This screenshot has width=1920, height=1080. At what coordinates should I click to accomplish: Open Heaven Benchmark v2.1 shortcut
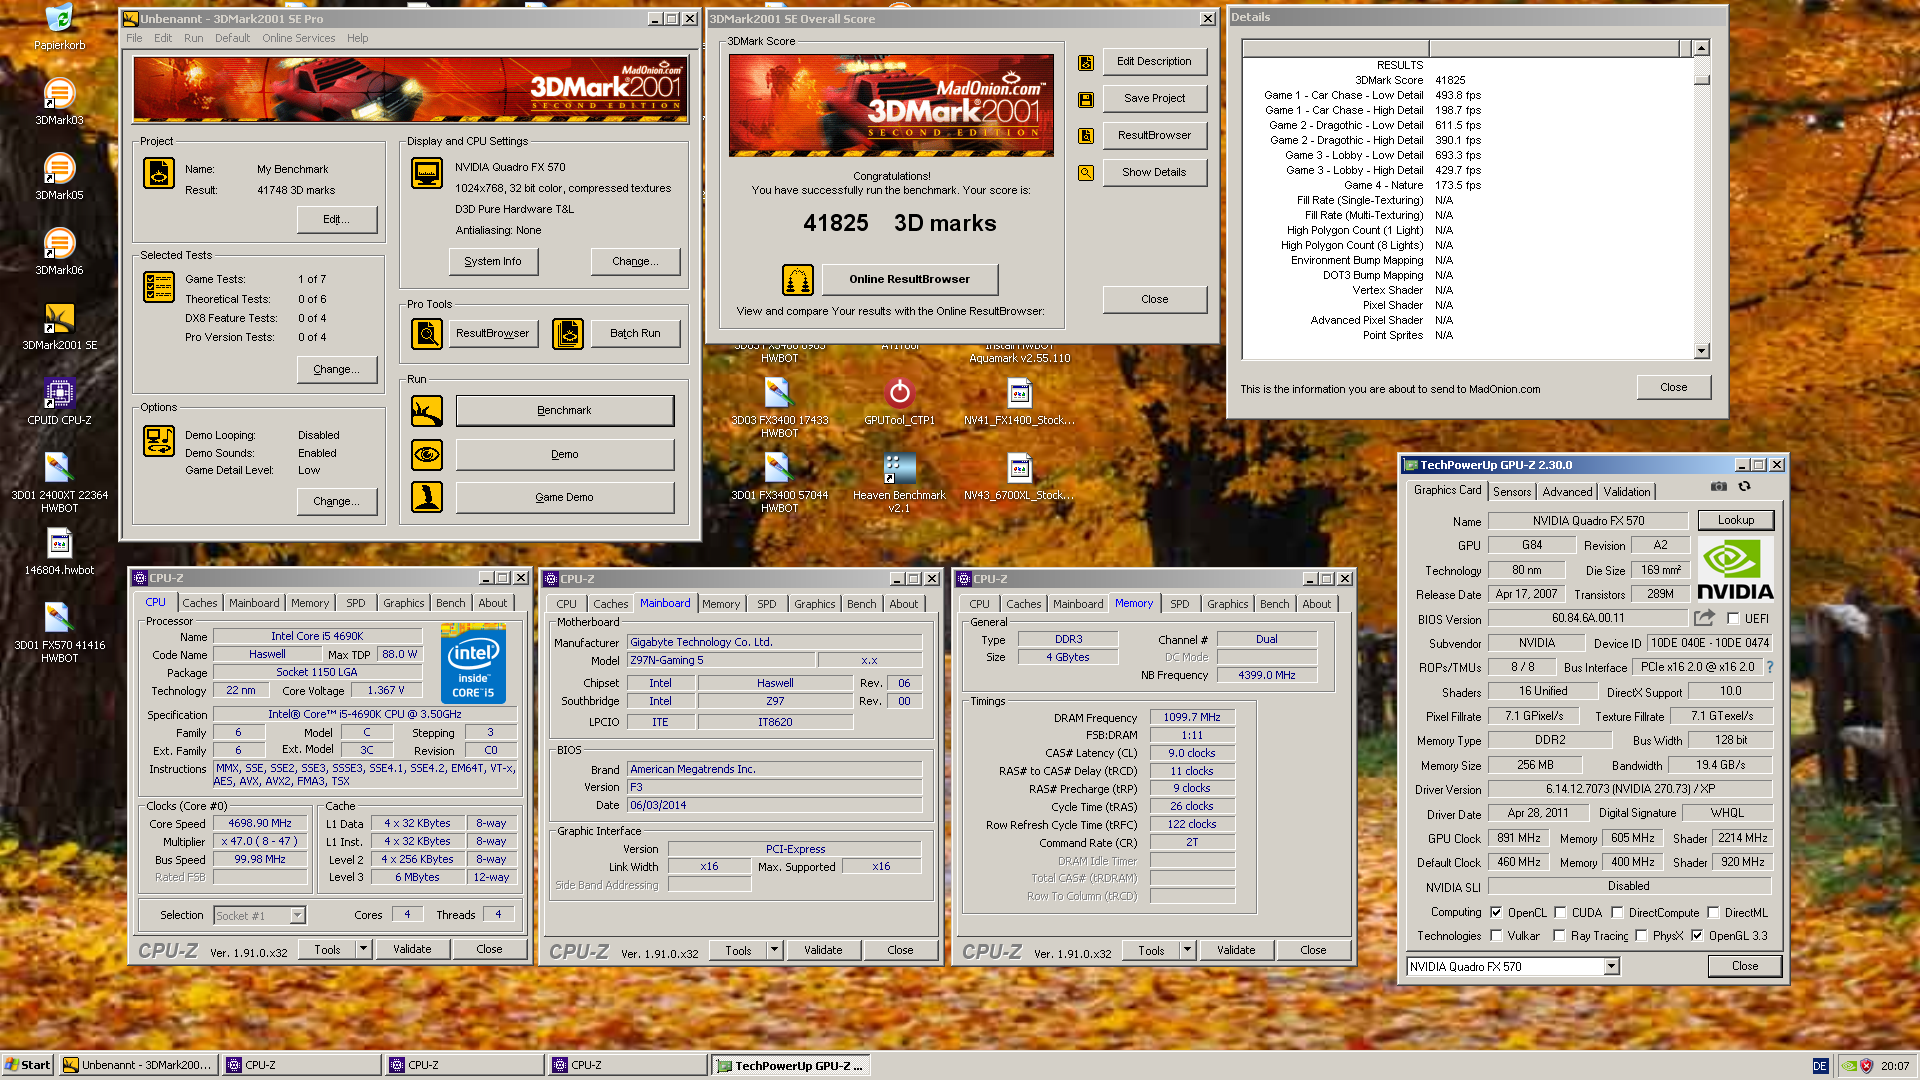point(899,483)
